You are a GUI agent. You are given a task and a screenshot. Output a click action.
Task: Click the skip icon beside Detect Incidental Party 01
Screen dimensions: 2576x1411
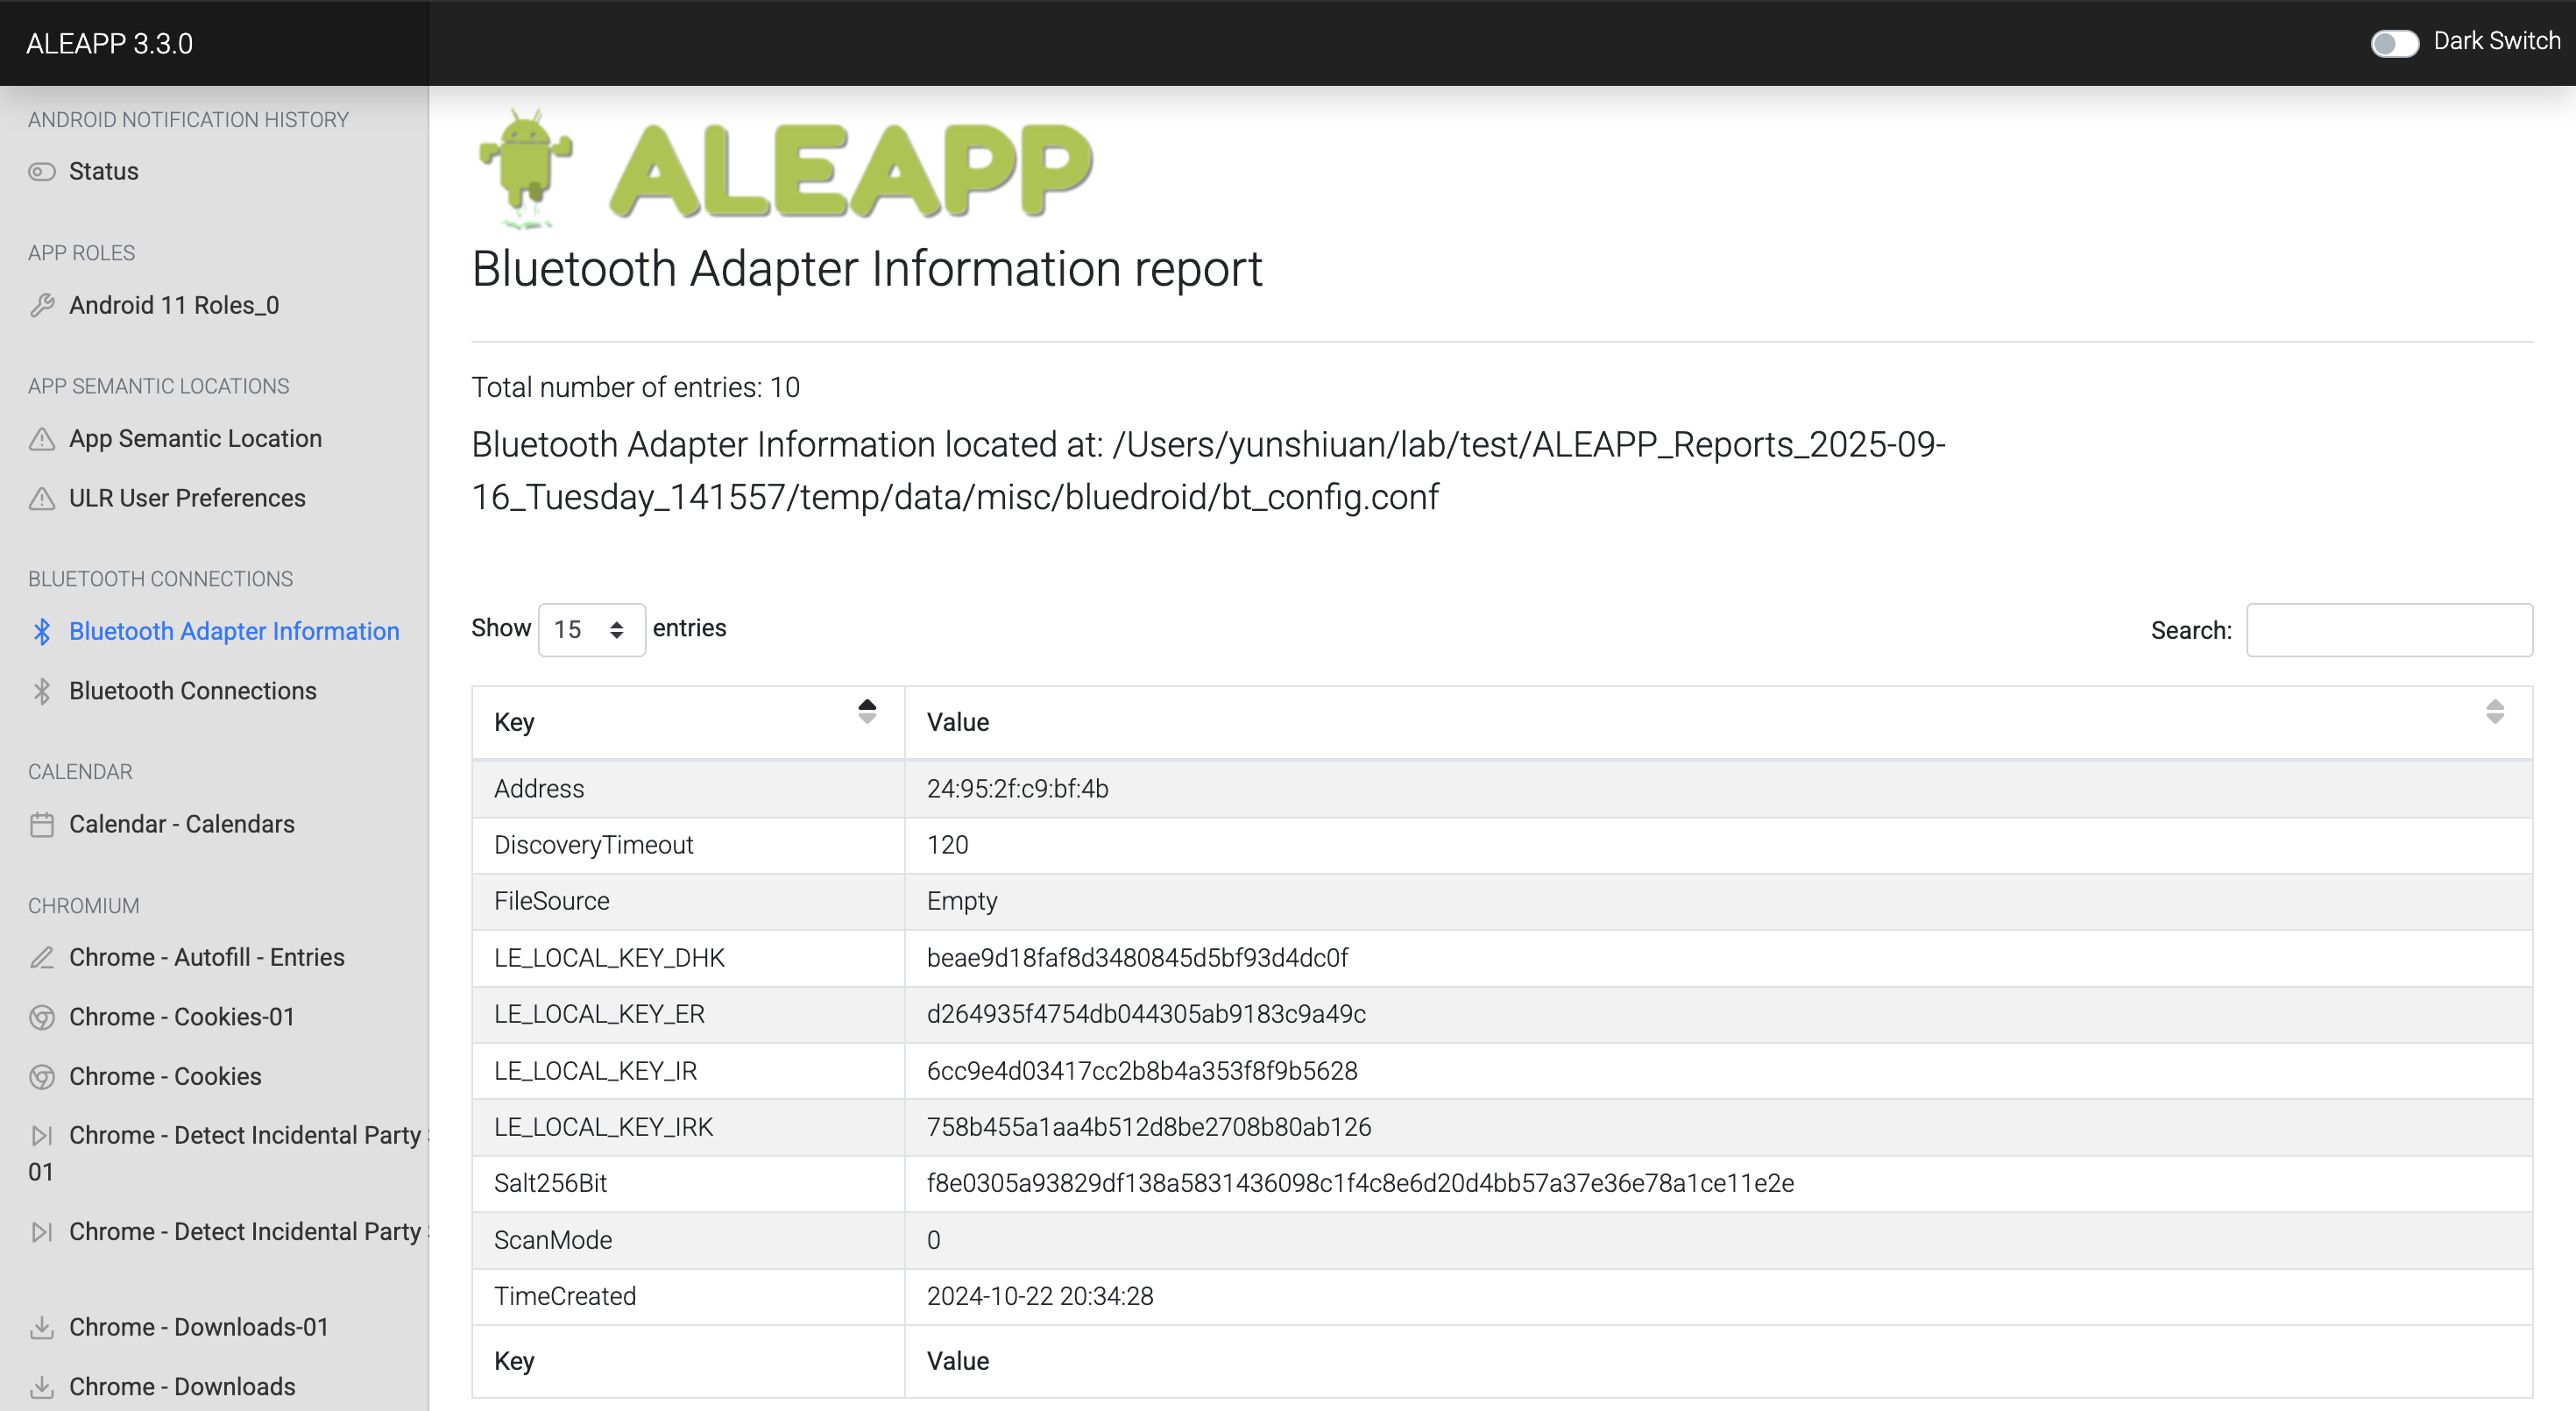click(x=42, y=1135)
